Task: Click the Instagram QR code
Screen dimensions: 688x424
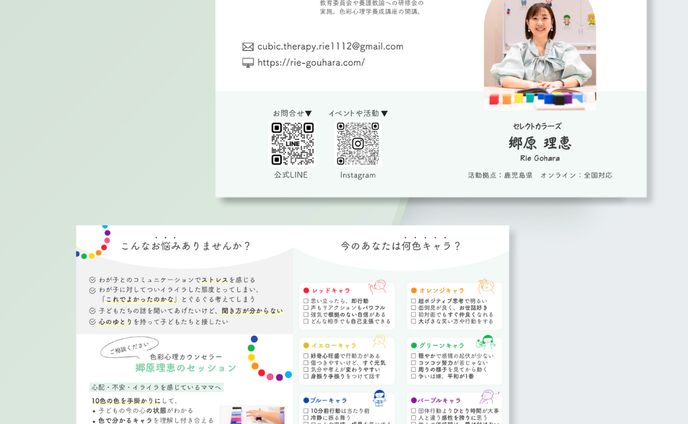Action: tap(358, 144)
